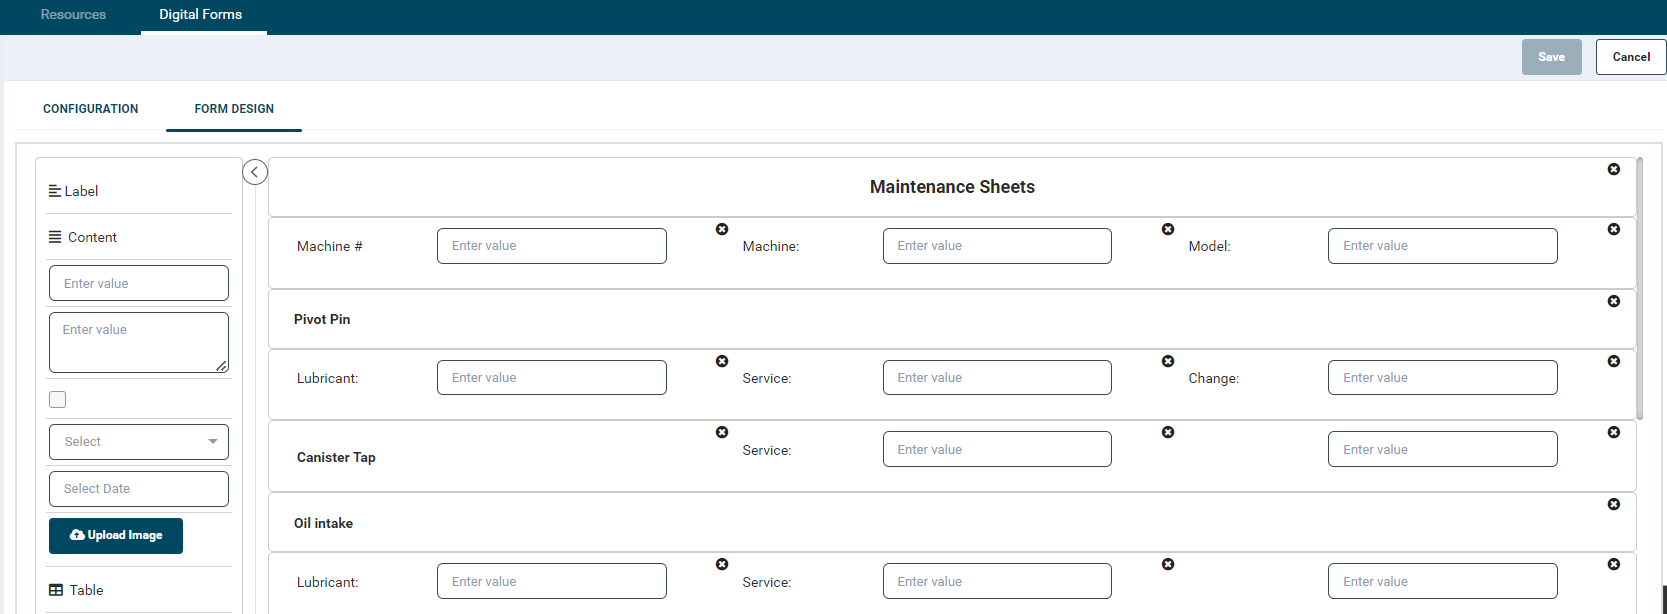This screenshot has height=614, width=1667.
Task: Switch to the Configuration tab
Action: 91,109
